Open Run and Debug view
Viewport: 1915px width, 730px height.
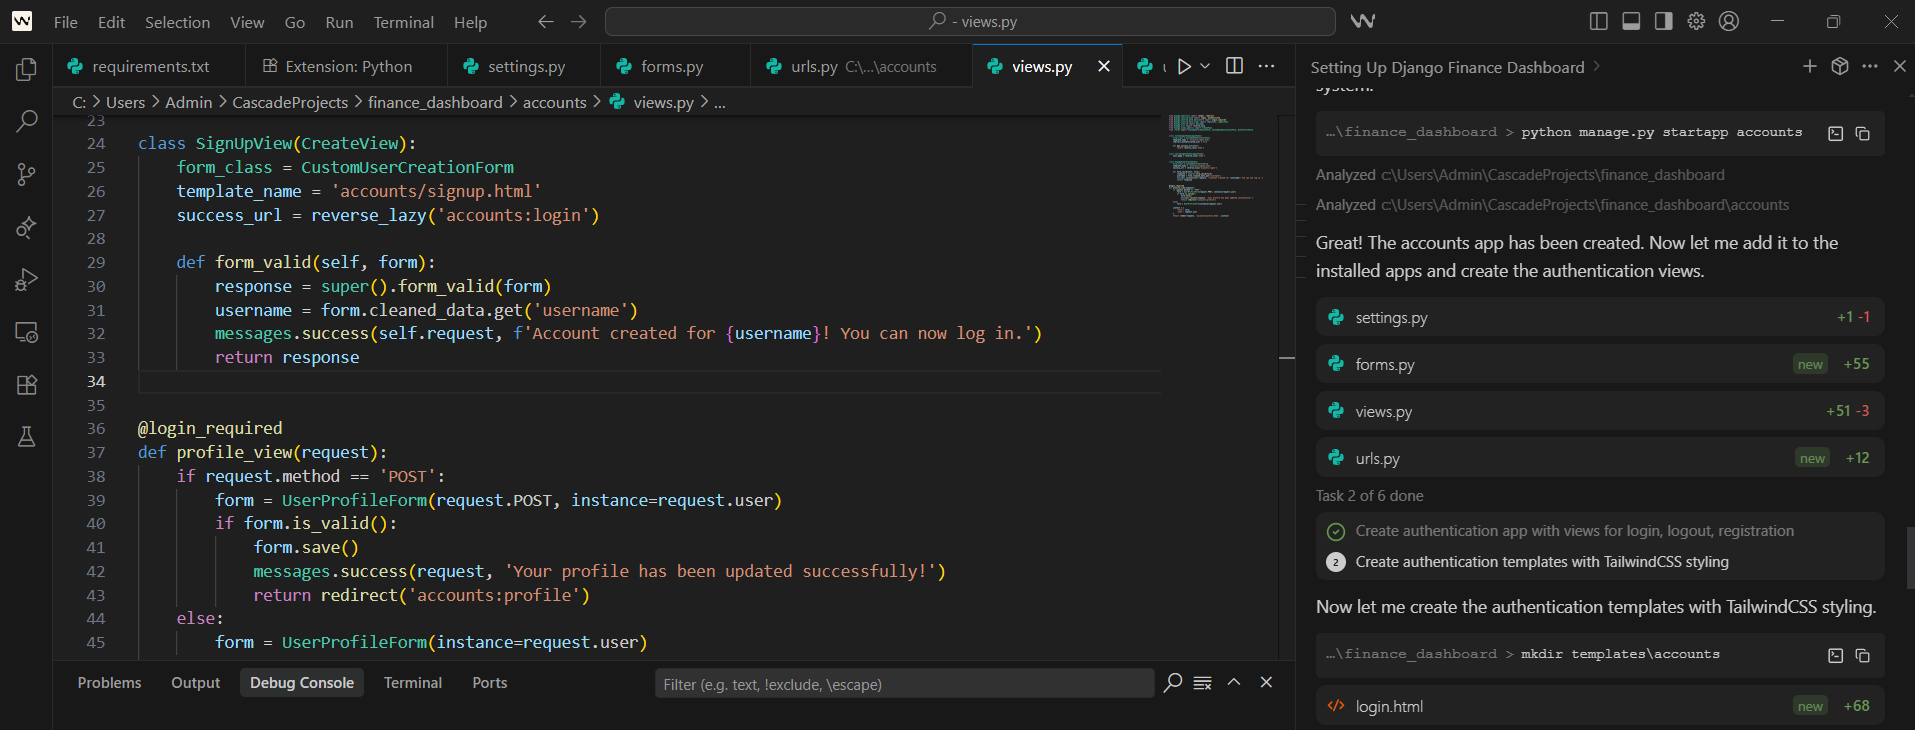coord(27,280)
